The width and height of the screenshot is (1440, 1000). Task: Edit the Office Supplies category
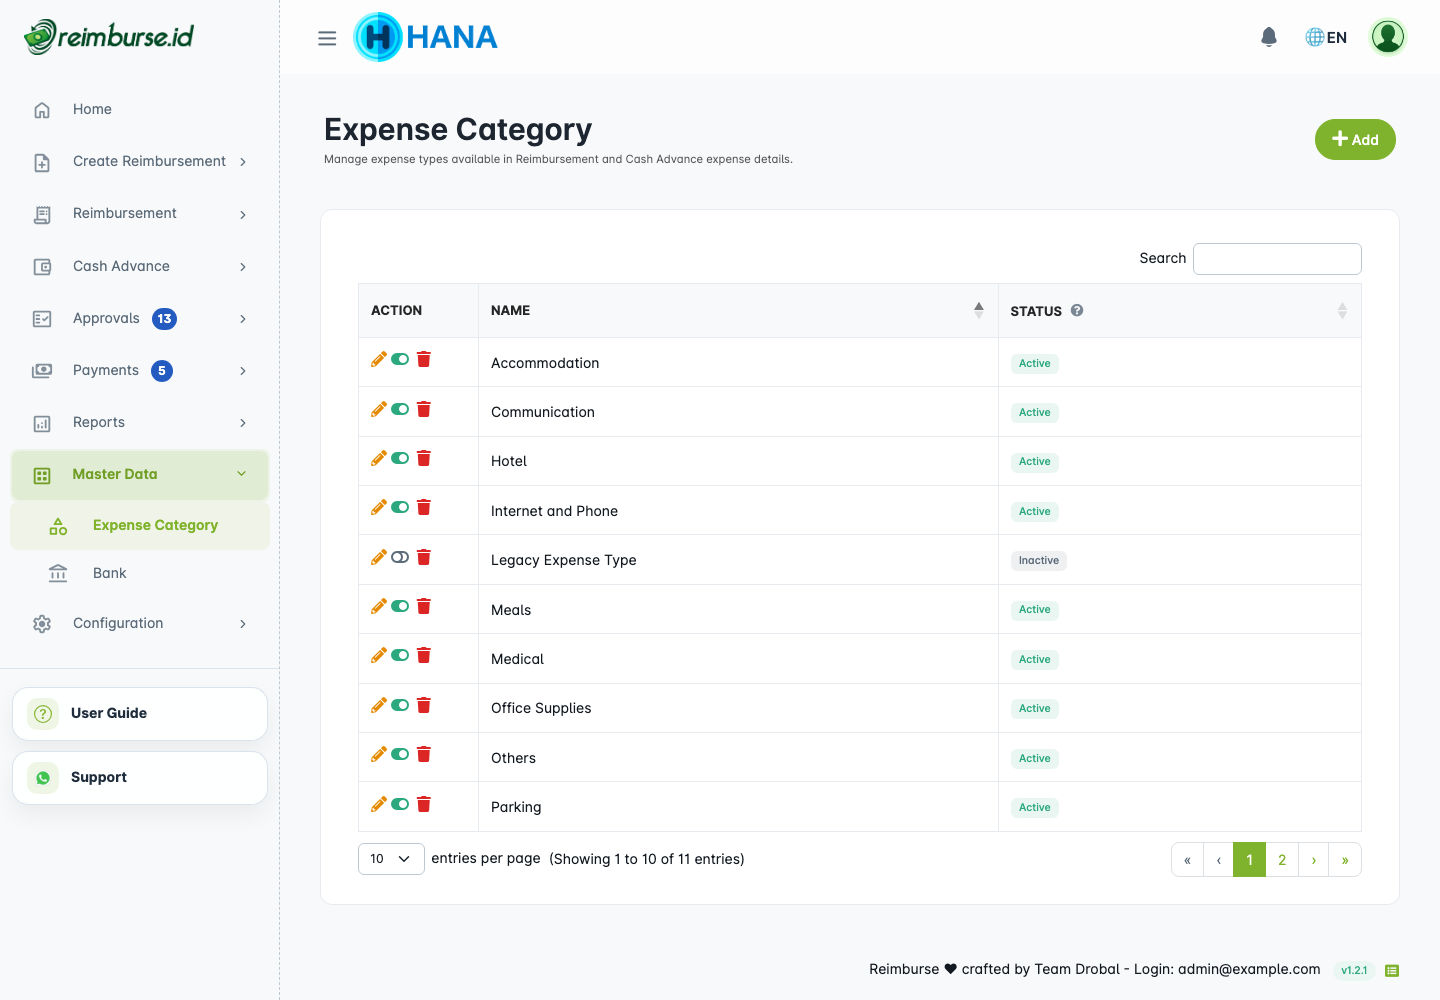379,705
